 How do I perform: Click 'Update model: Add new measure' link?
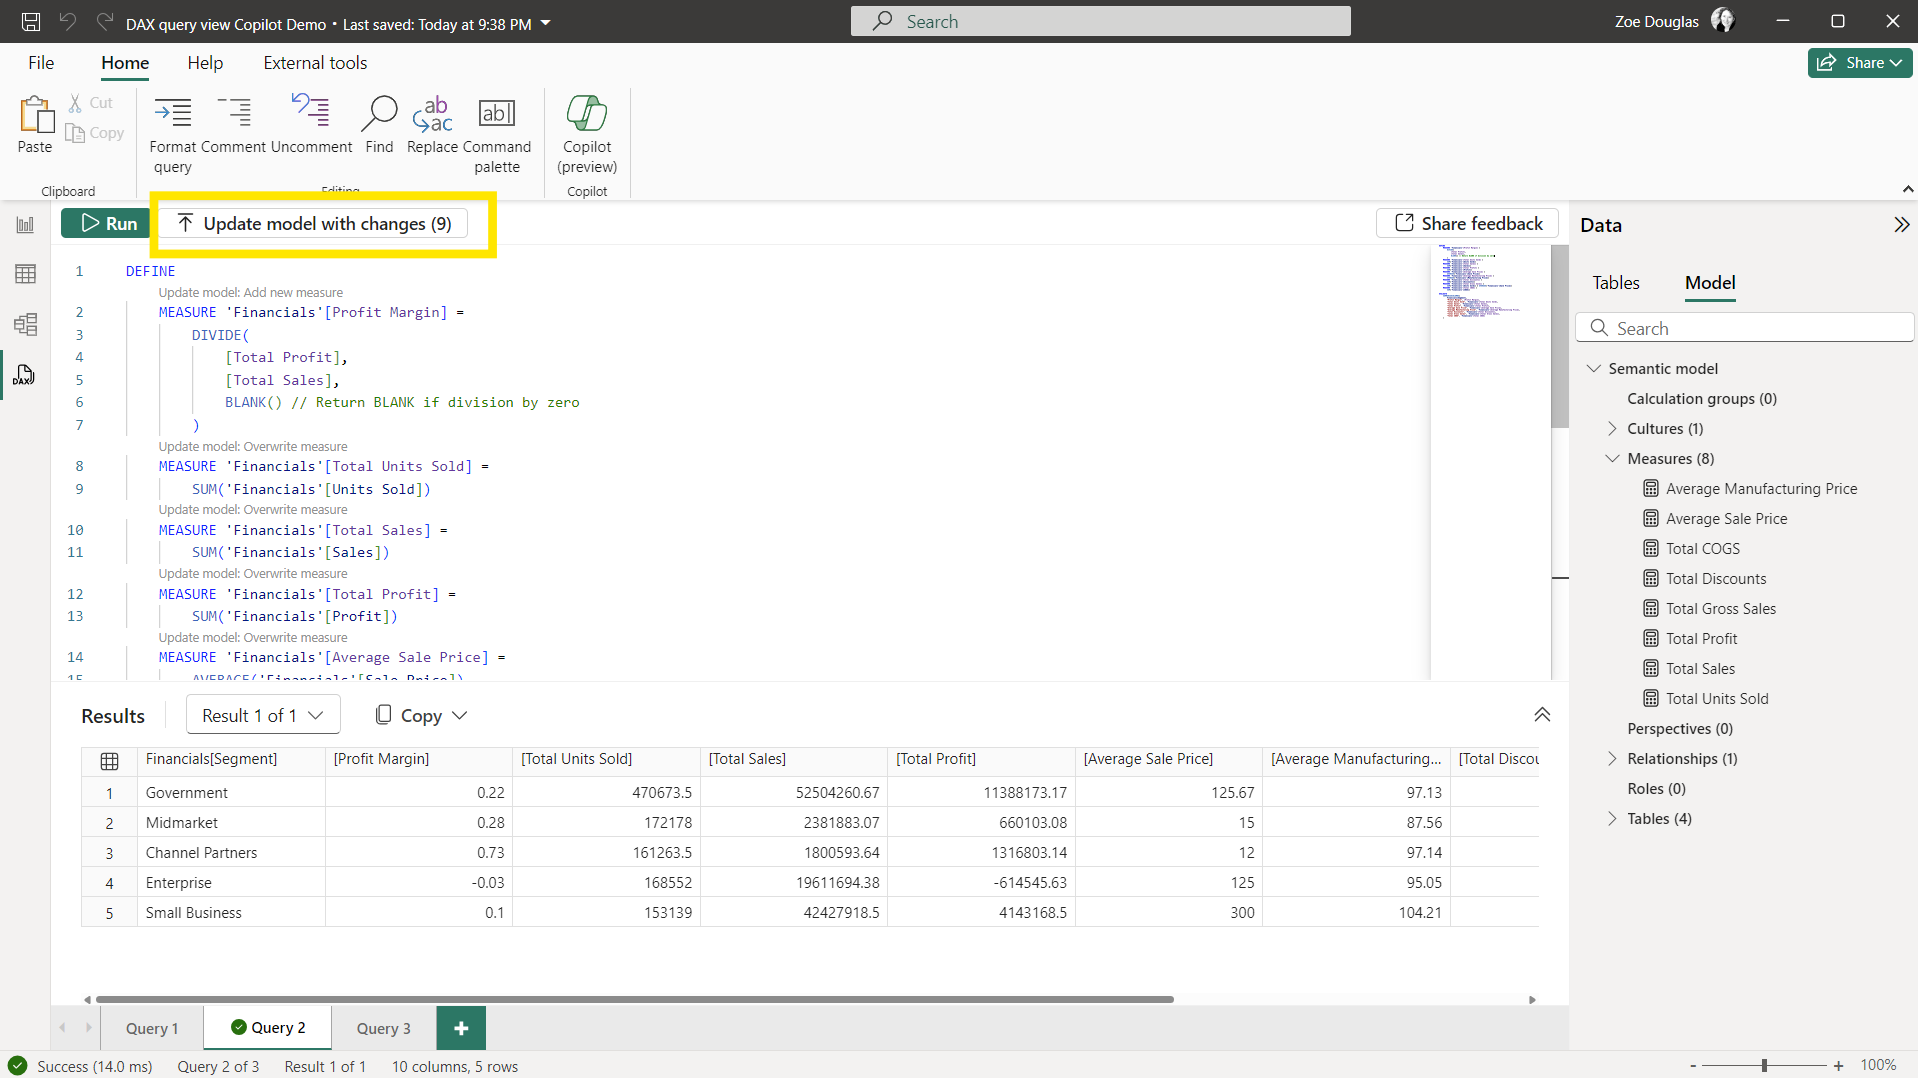(x=250, y=292)
